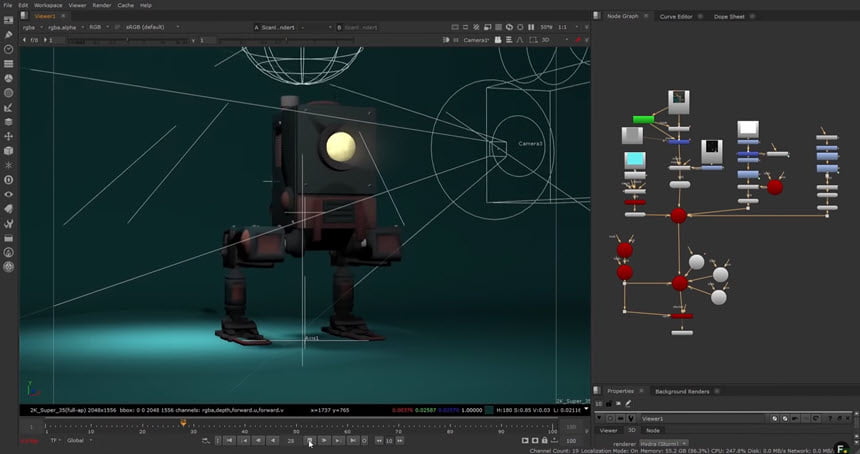Open the Draw nodes brush icon
This screenshot has height=454, width=860.
(8, 35)
